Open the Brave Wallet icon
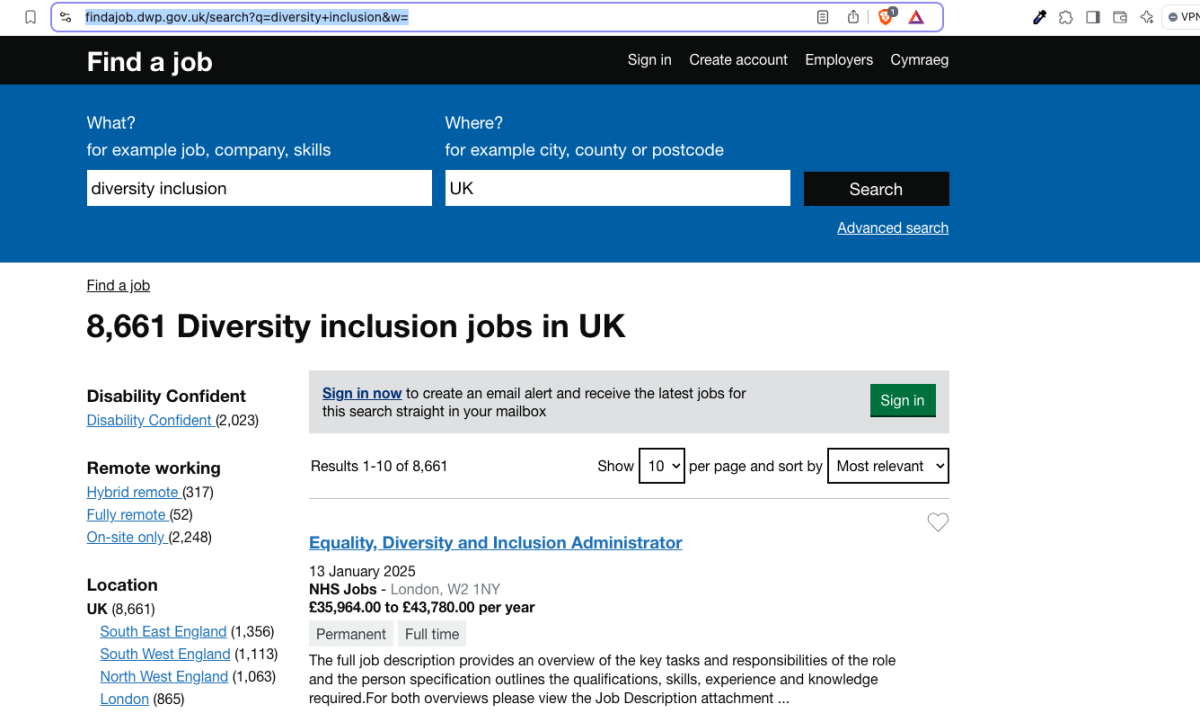 1120,17
